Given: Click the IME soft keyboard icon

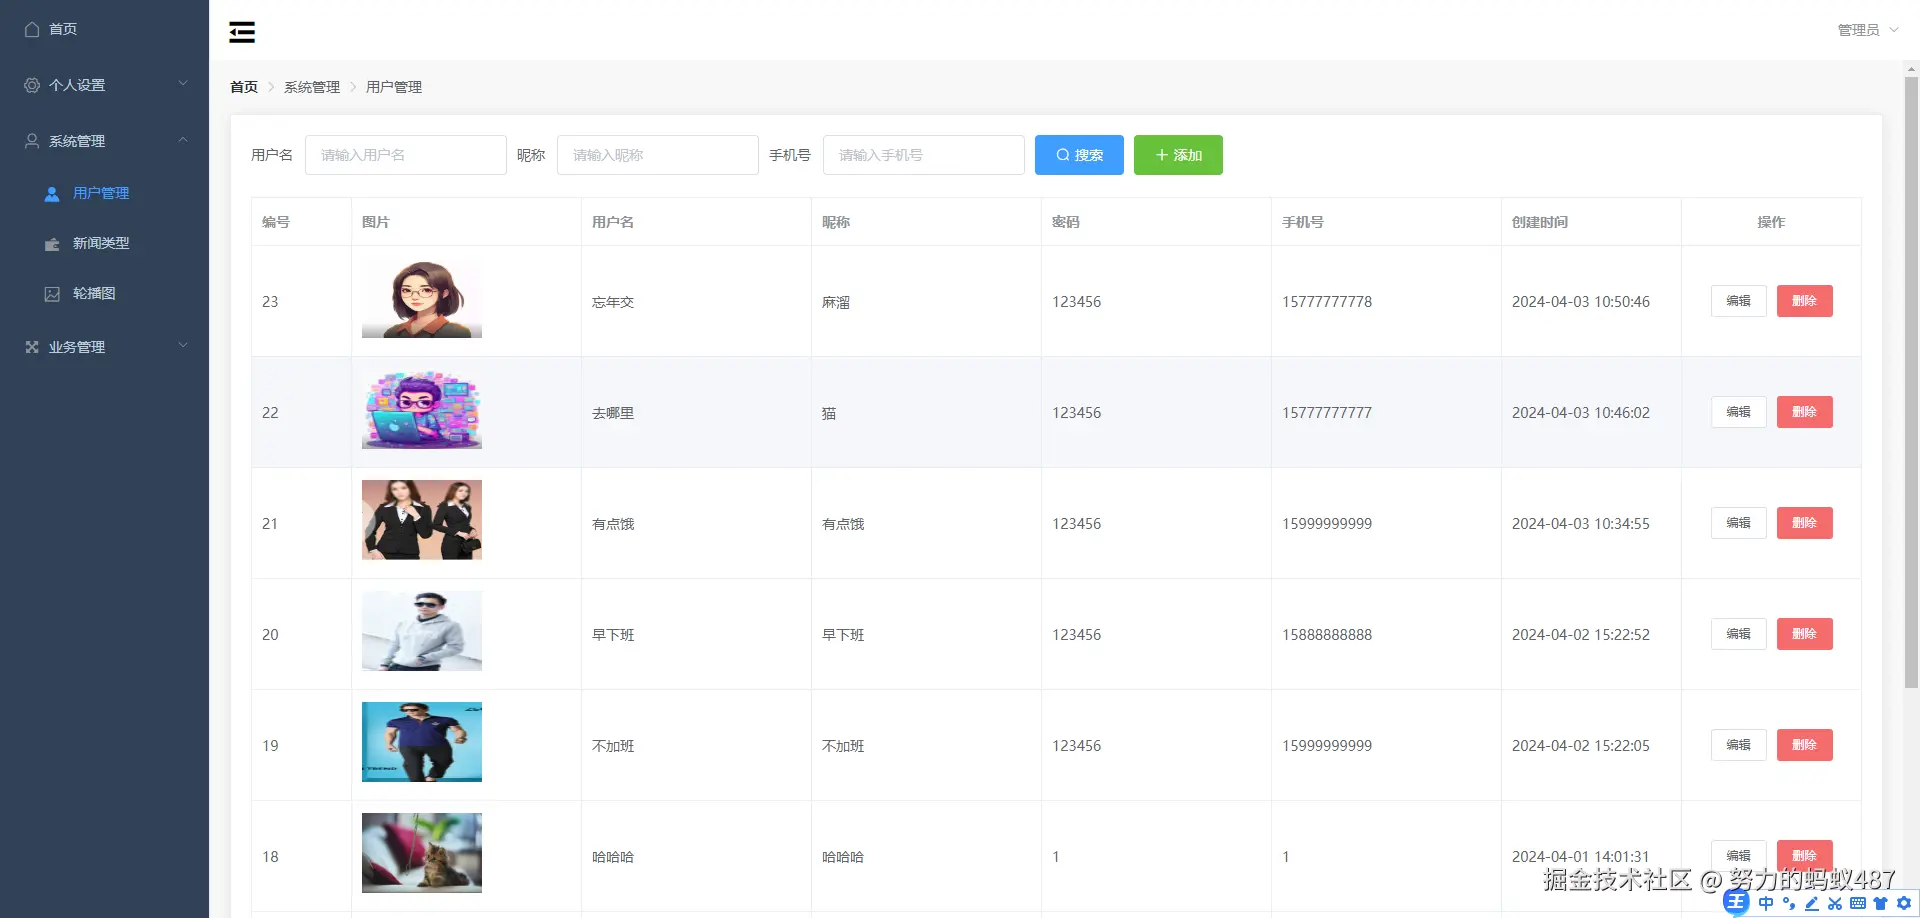Looking at the screenshot, I should tap(1858, 903).
